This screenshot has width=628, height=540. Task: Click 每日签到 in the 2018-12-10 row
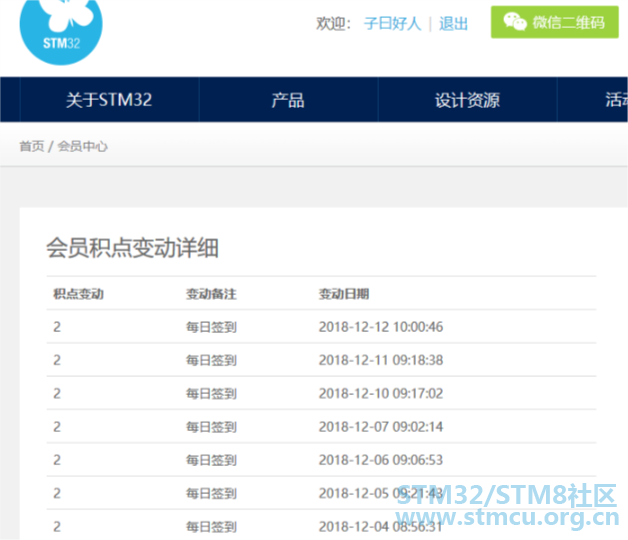(x=211, y=394)
